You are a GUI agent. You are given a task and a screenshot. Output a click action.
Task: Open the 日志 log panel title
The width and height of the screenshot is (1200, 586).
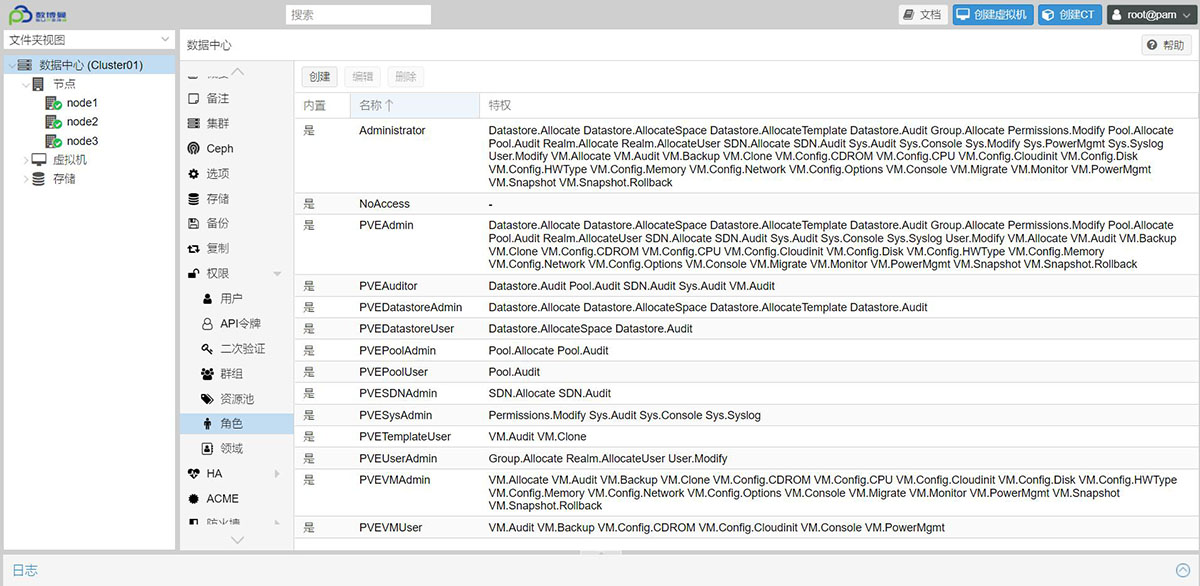(x=25, y=570)
